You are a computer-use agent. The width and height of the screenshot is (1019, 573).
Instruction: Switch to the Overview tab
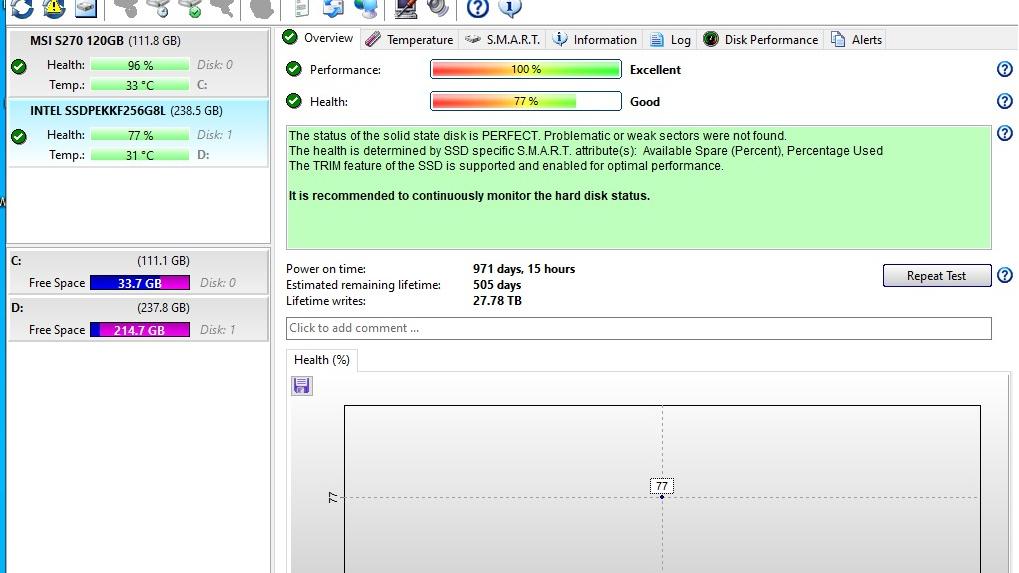click(318, 38)
